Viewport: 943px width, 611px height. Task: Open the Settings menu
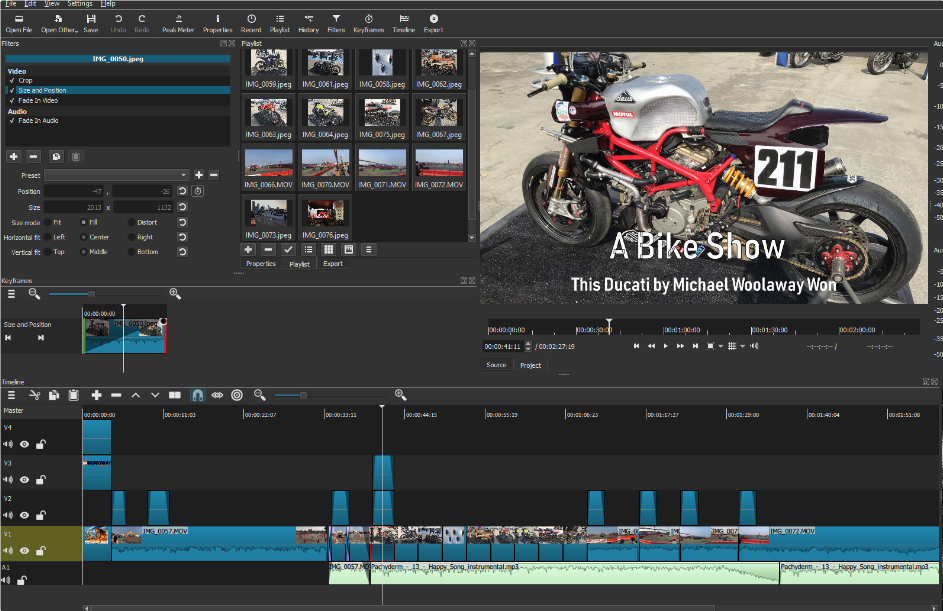coord(79,4)
